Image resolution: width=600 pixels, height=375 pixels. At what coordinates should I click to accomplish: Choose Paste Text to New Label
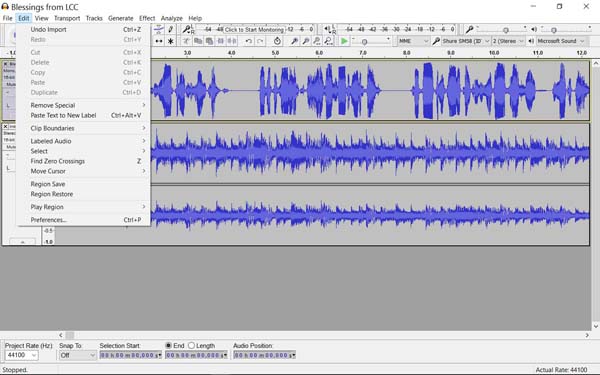pos(83,115)
